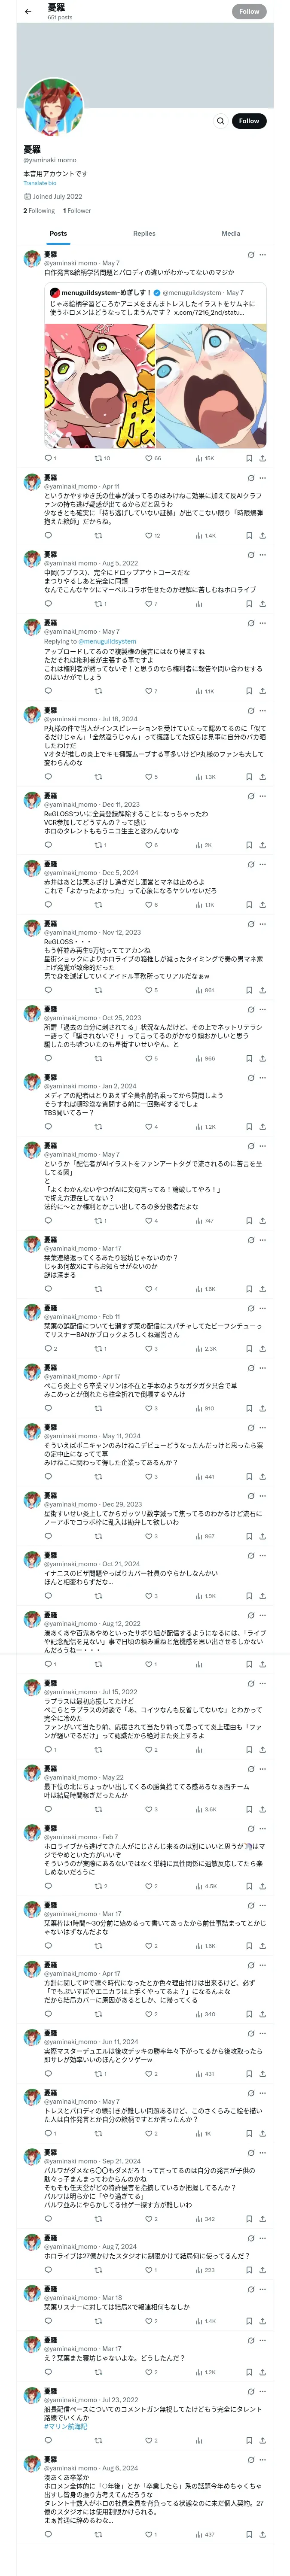Viewport: 290px width, 2576px height.
Task: Switch to the Replies tab
Action: (144, 233)
